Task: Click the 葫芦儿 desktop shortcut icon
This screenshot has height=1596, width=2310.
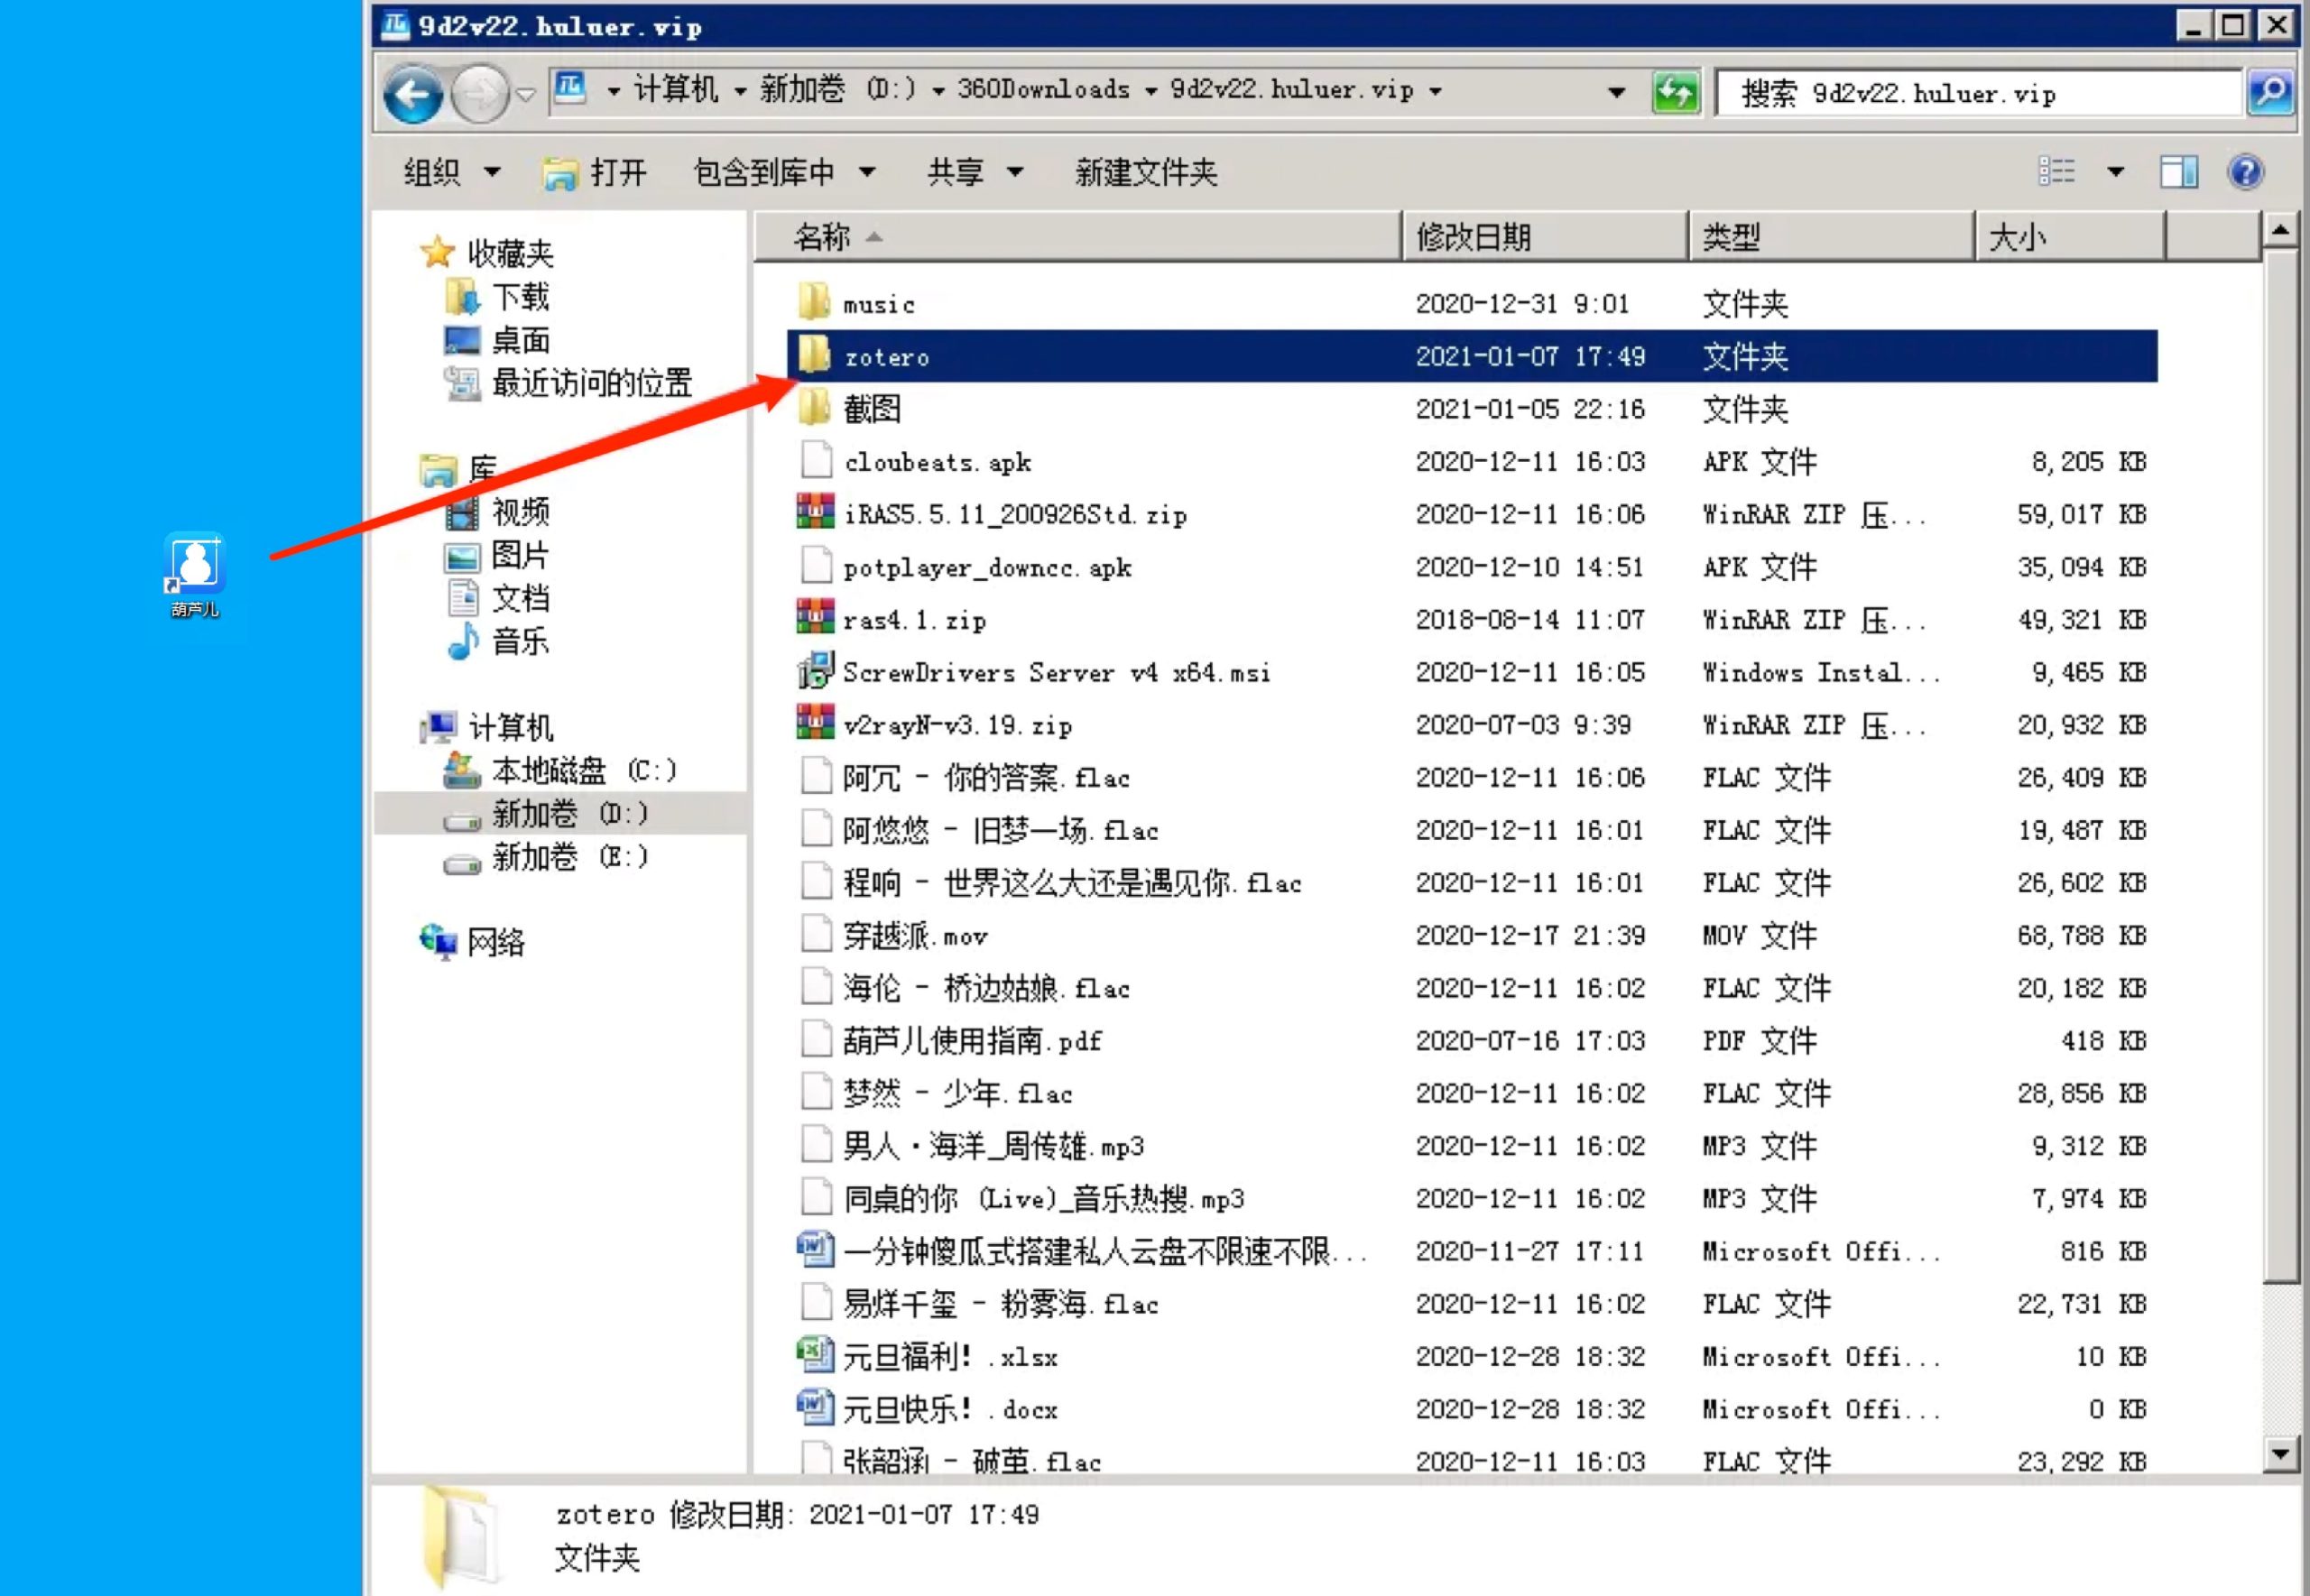Action: click(x=195, y=574)
